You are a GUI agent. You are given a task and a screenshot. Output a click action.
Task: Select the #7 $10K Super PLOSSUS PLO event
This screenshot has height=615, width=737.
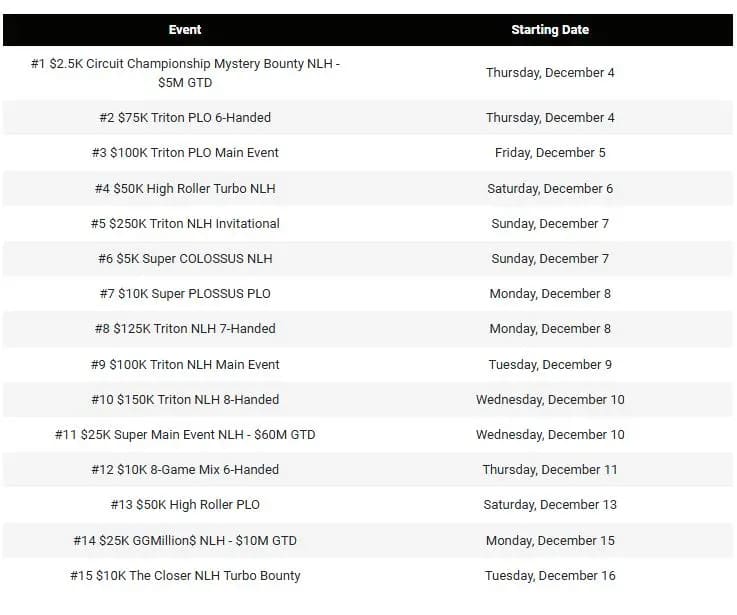pos(185,294)
